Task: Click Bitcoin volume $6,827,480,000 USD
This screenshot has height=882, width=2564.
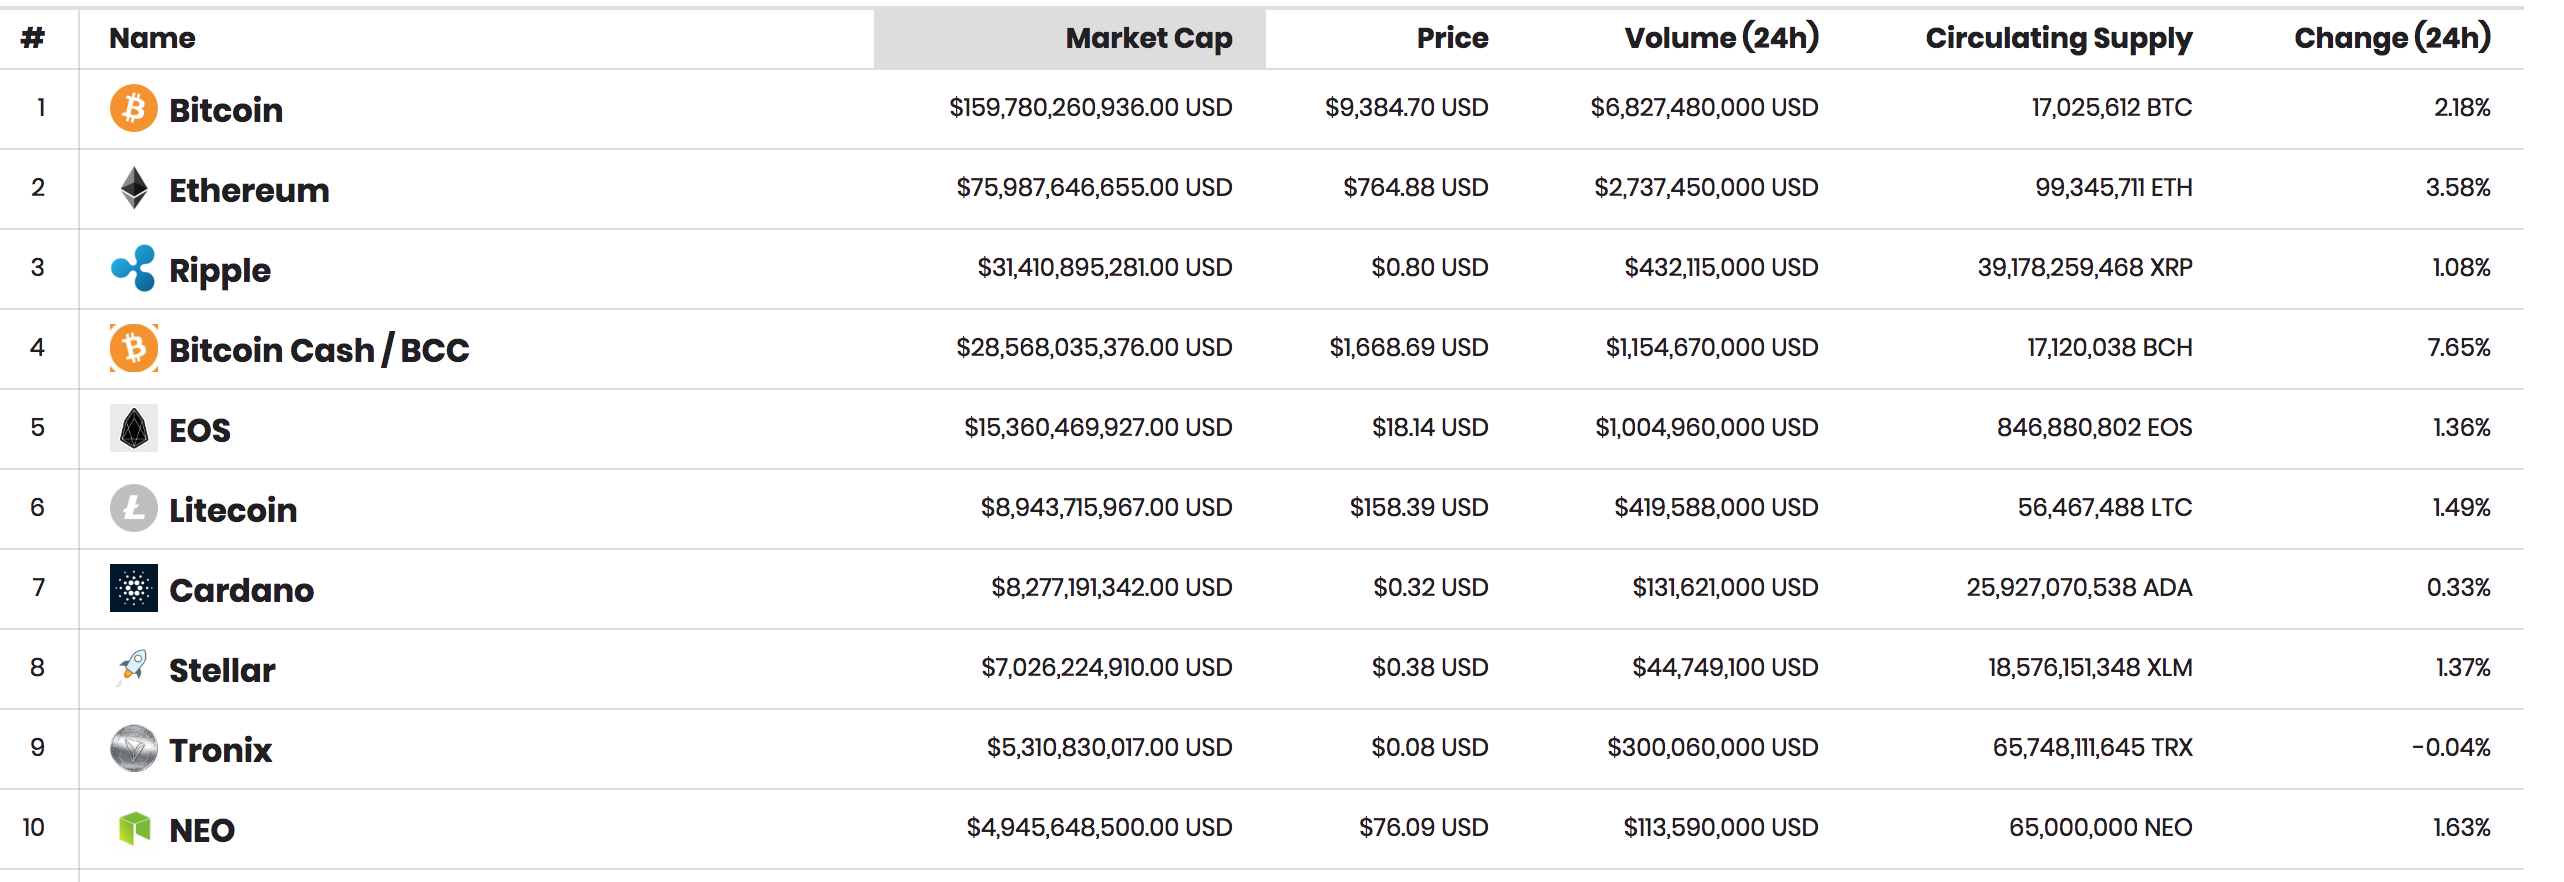Action: pyautogui.click(x=1705, y=107)
